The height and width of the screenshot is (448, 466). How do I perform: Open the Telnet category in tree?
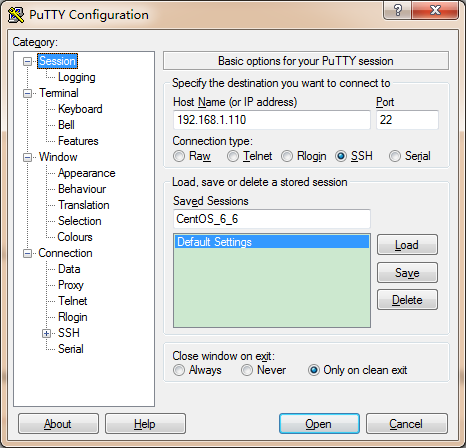coord(72,301)
